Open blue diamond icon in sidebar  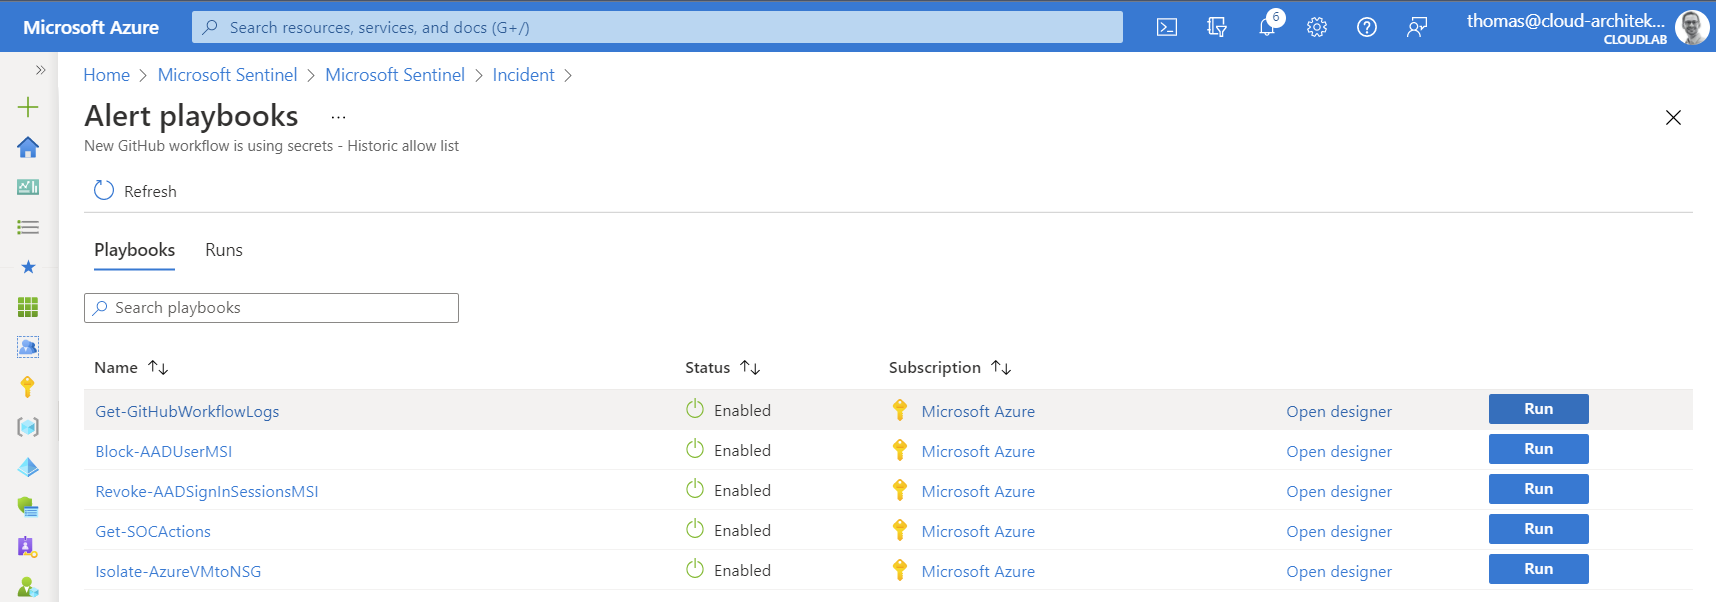point(28,467)
